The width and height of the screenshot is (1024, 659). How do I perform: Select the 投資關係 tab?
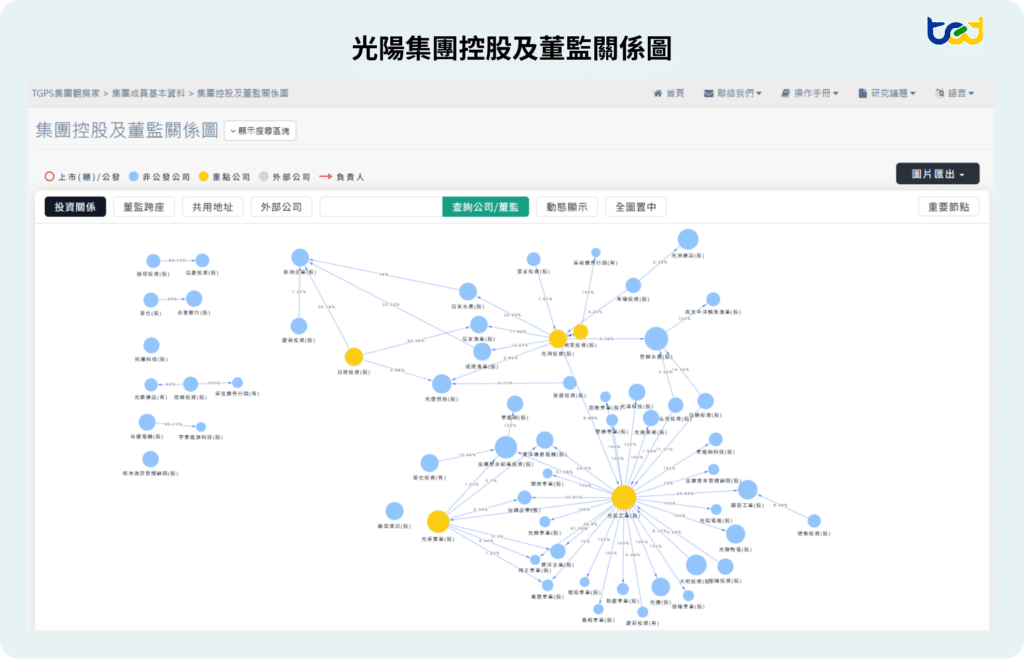(75, 207)
